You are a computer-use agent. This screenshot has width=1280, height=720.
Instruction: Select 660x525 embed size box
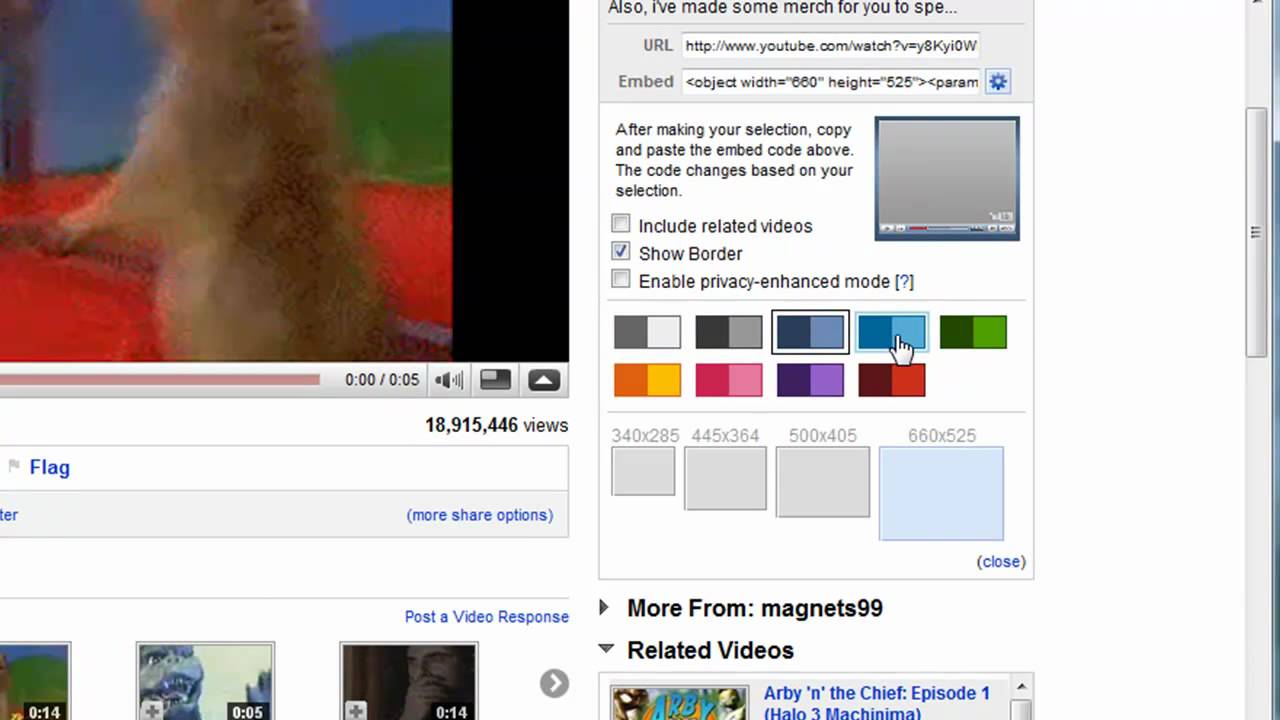coord(941,493)
